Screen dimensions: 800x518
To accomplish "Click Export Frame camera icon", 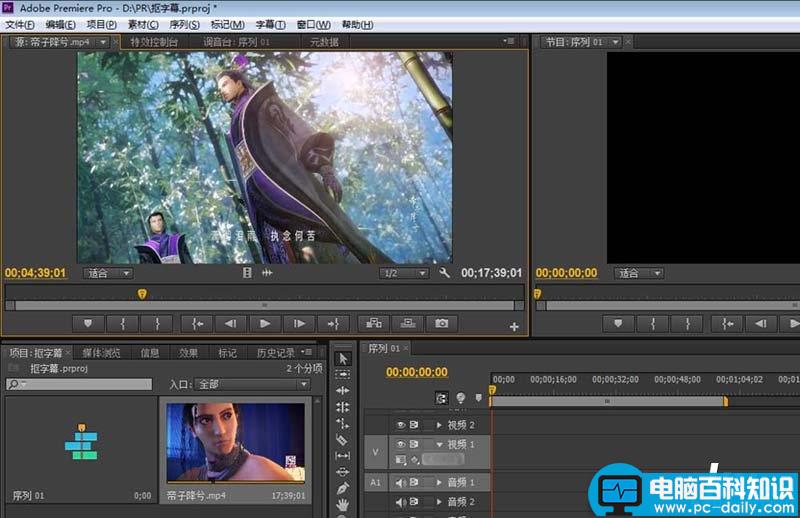I will (x=441, y=323).
